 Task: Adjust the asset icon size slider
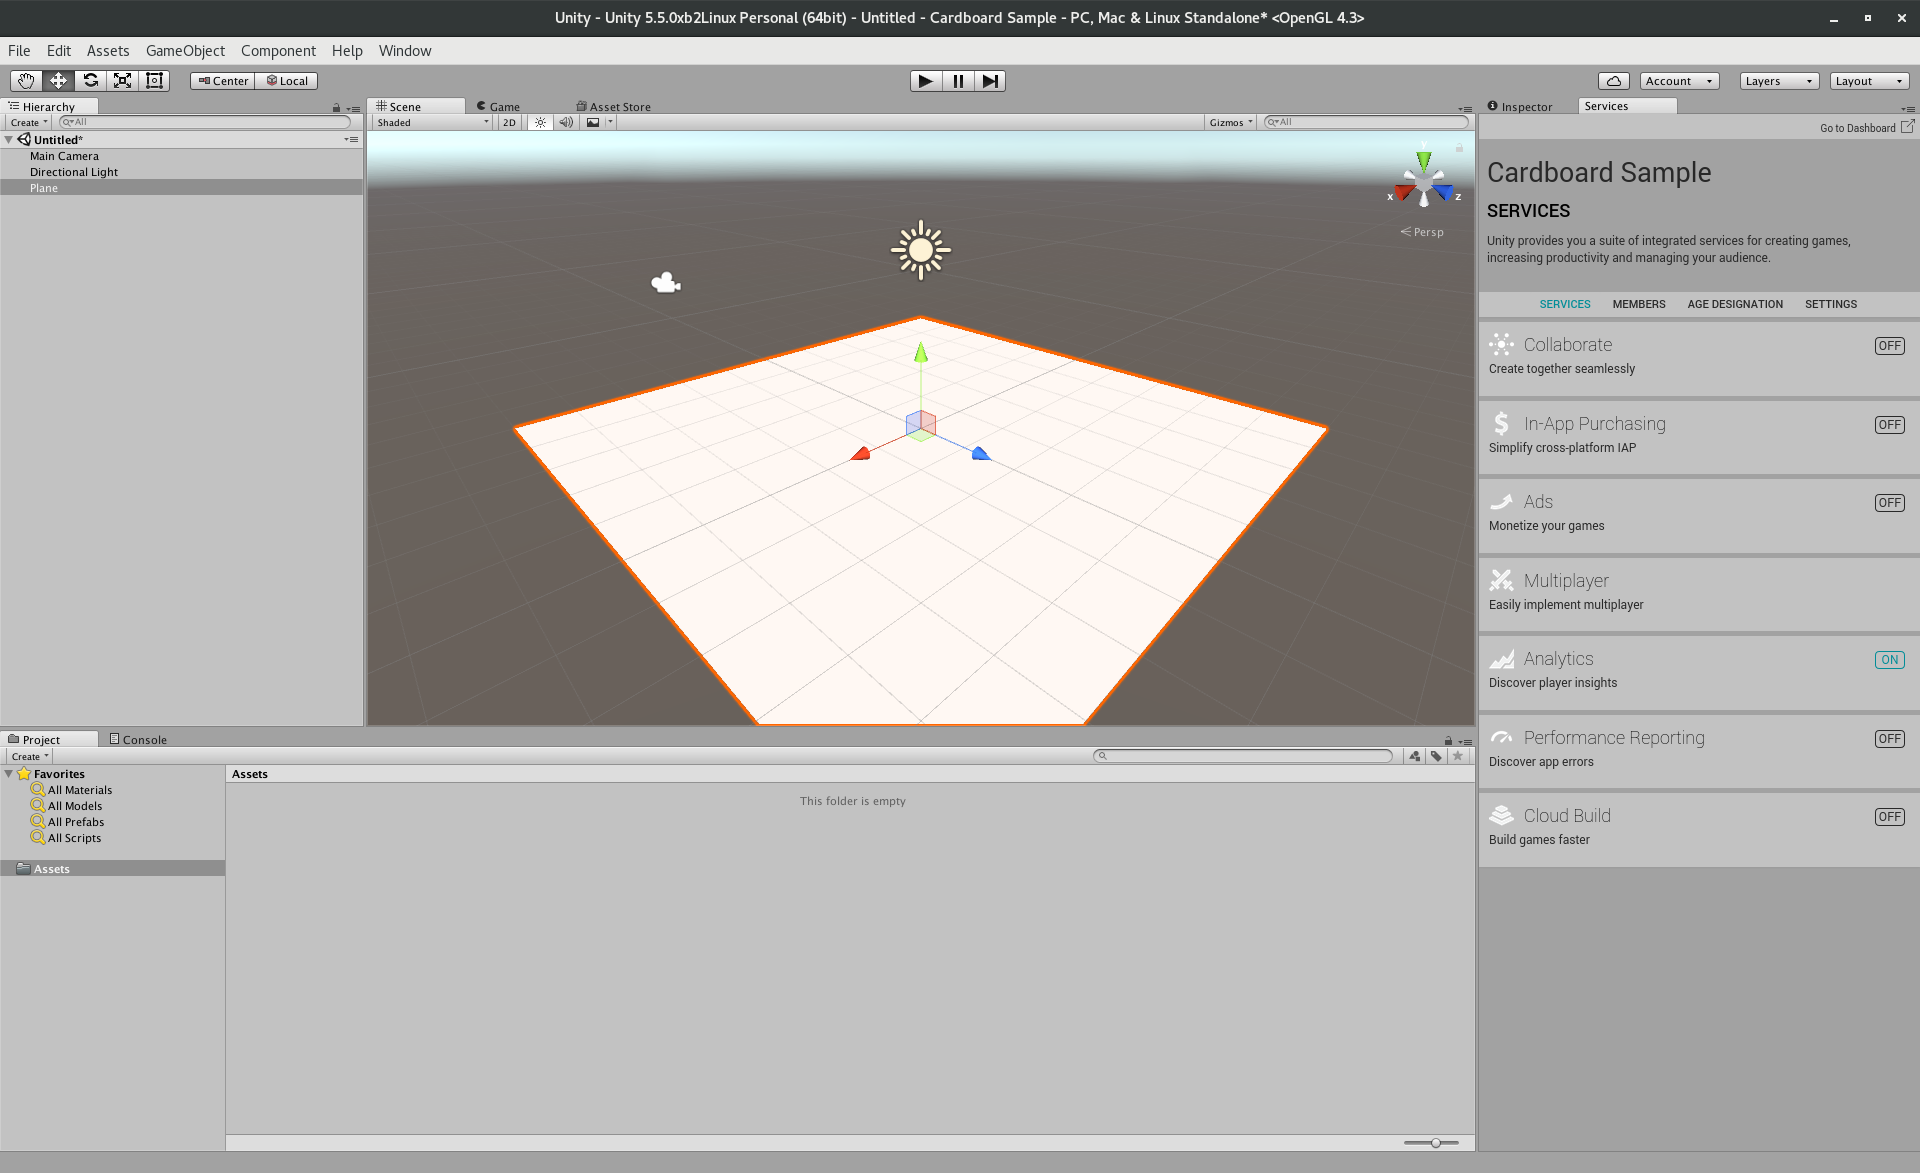(1435, 1142)
